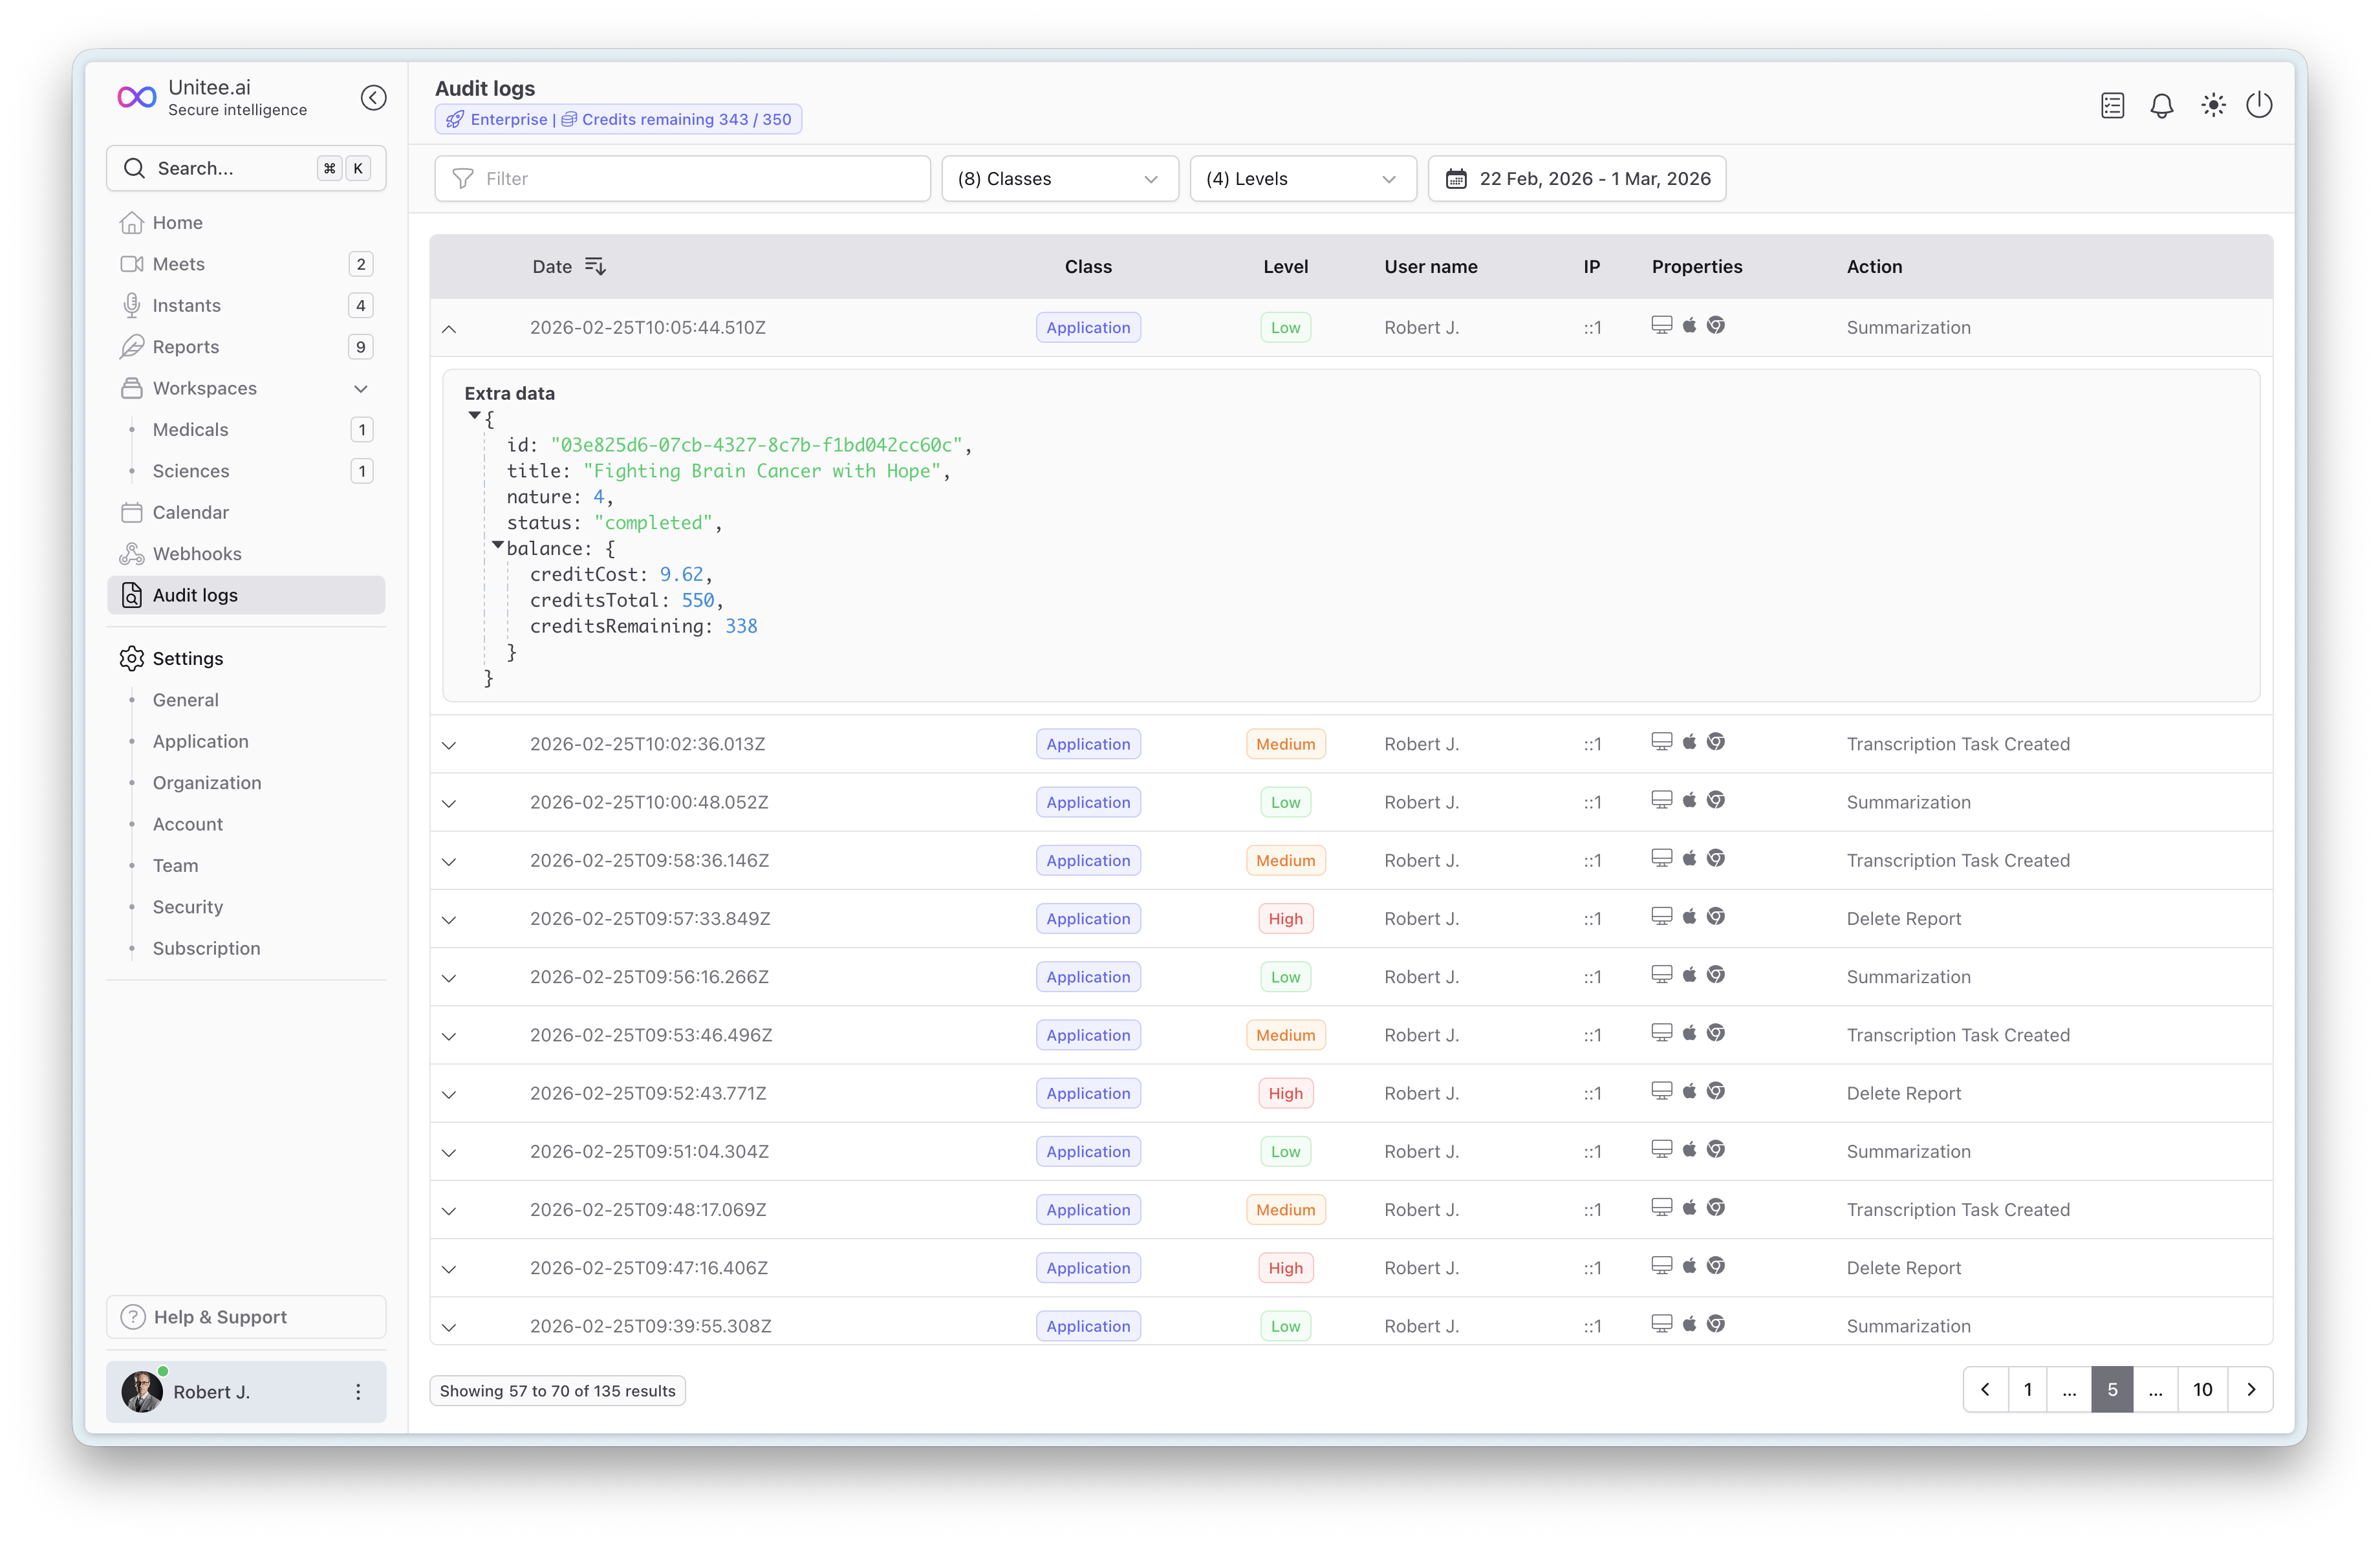Click in the Filter input field
2380x1542 pixels.
click(683, 178)
